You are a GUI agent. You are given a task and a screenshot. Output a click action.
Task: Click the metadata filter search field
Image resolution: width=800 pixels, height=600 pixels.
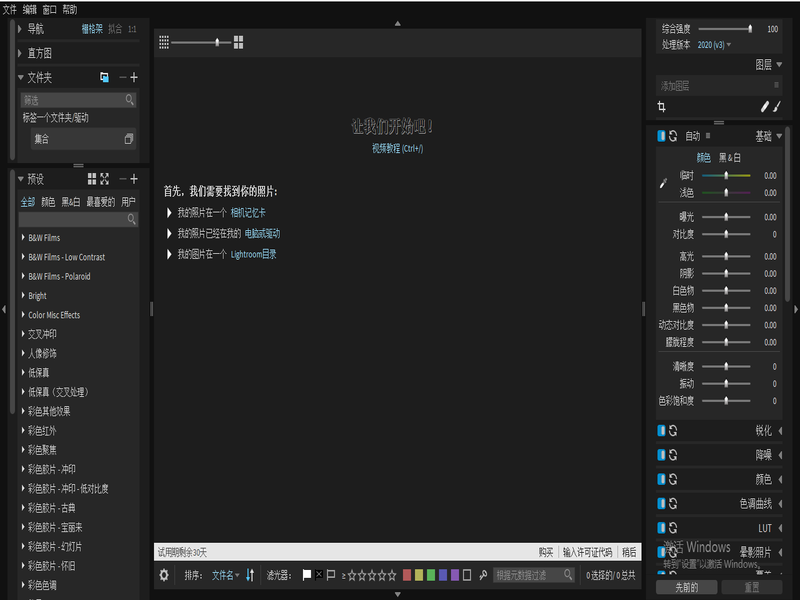click(x=534, y=575)
